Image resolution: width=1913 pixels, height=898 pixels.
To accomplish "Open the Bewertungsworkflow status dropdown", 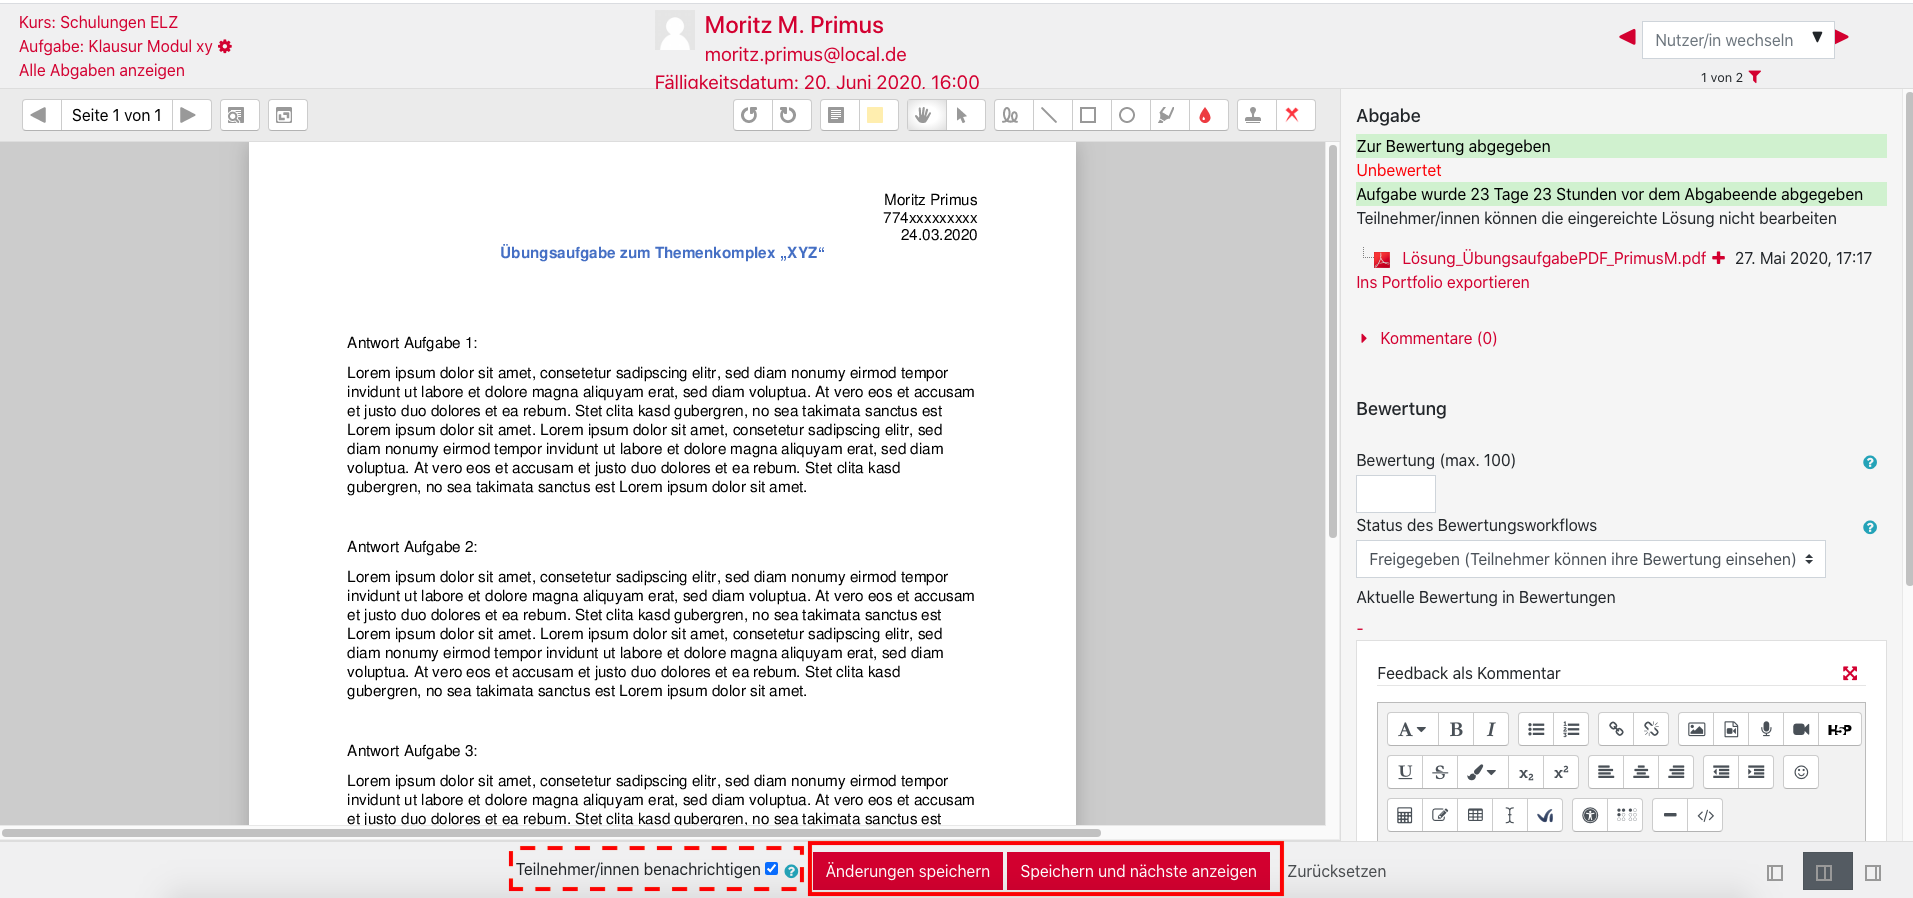I will pos(1590,559).
